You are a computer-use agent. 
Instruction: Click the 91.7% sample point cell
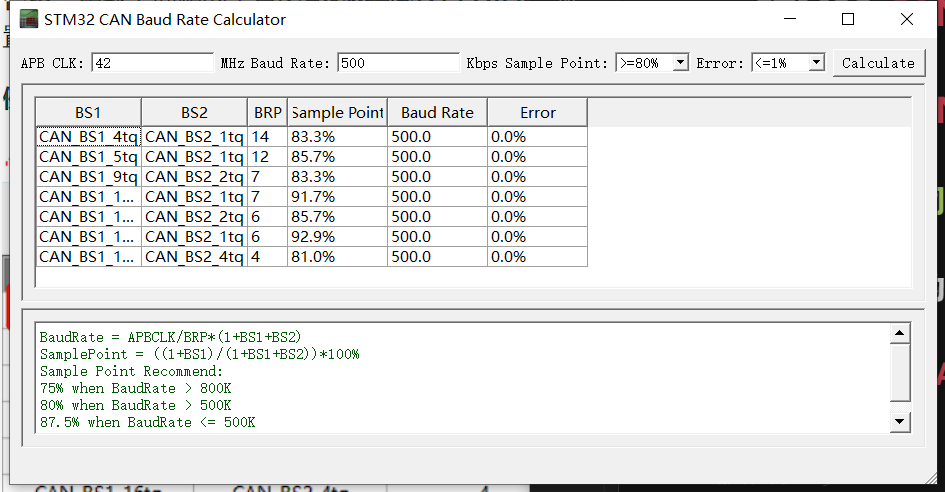click(x=338, y=197)
